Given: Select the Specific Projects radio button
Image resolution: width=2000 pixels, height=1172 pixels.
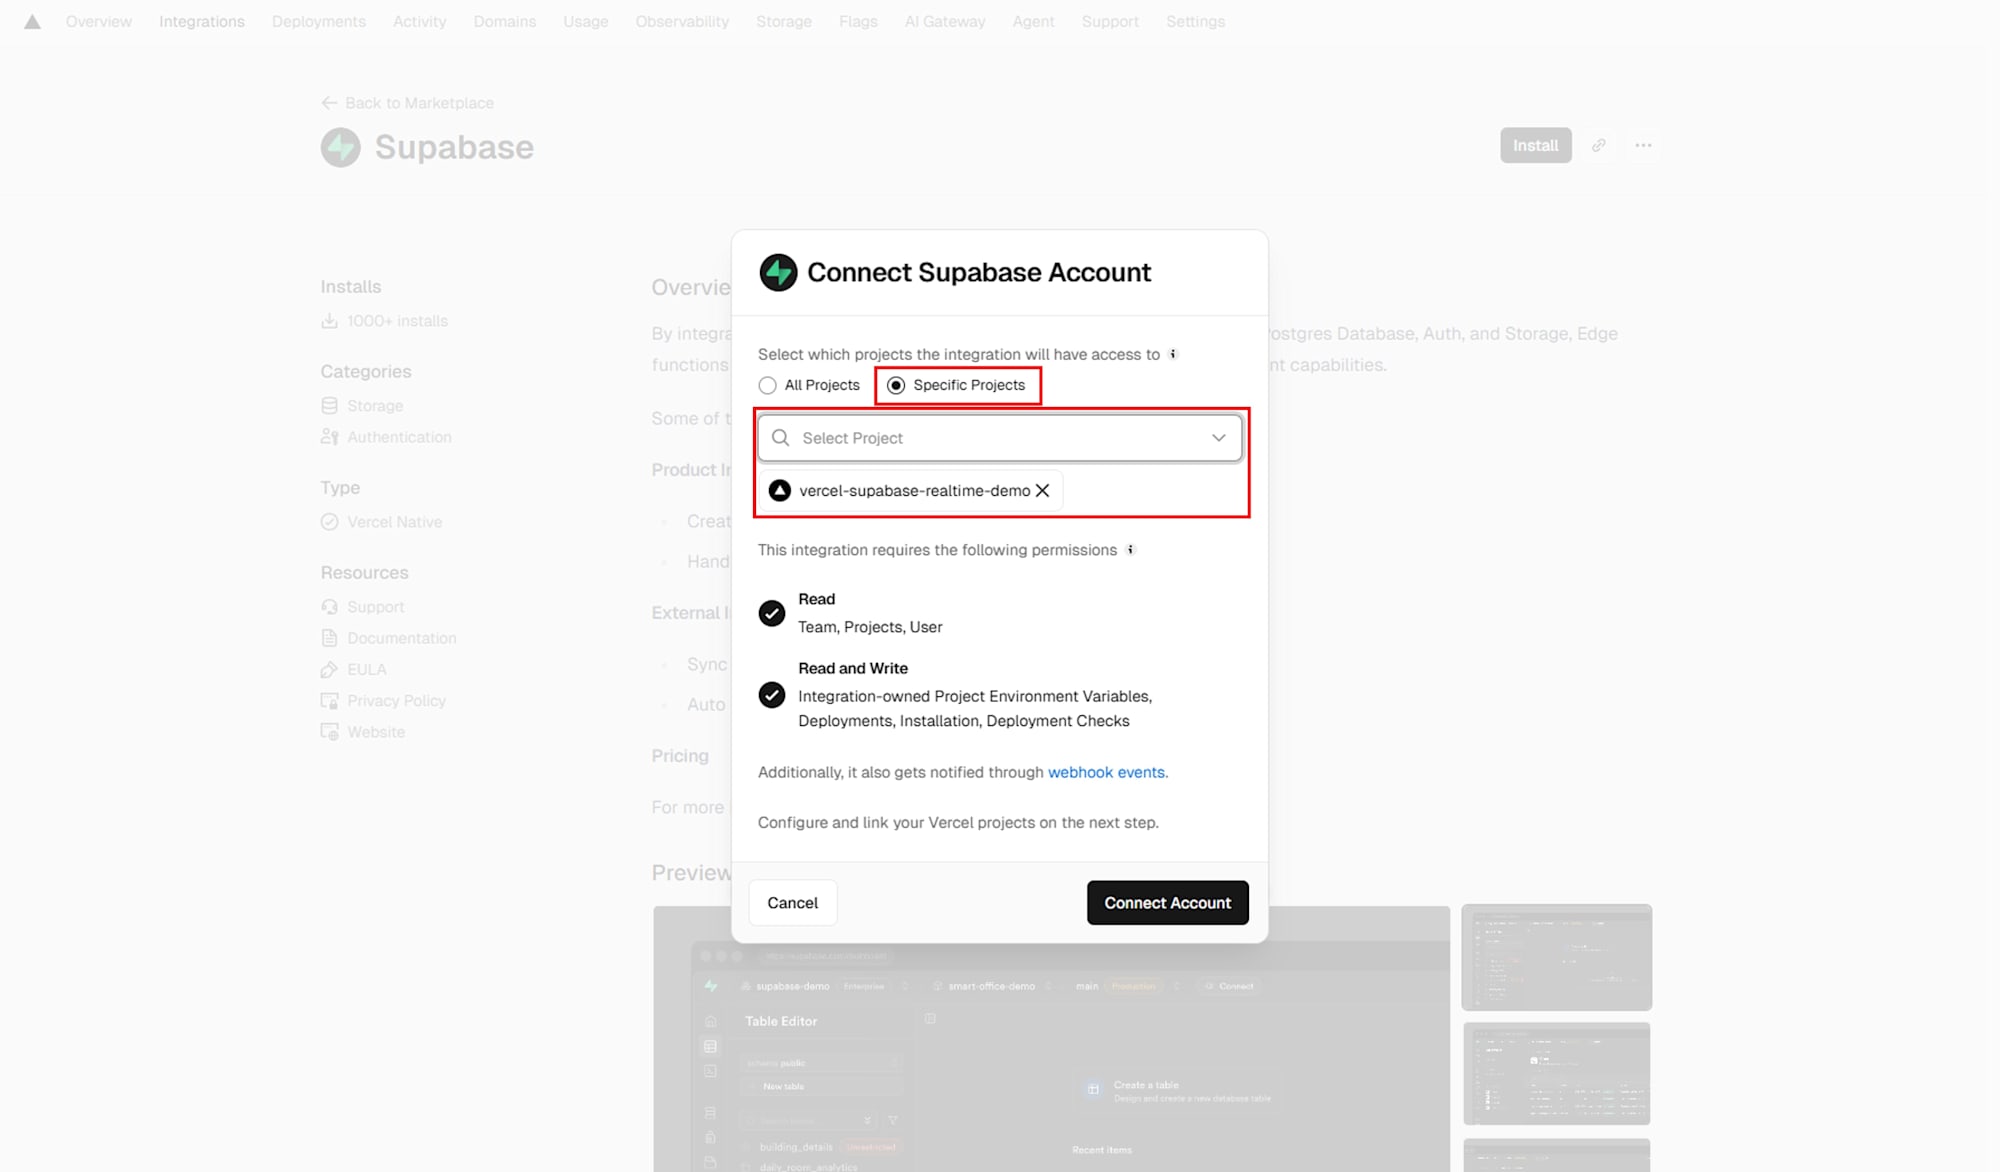Looking at the screenshot, I should [896, 385].
